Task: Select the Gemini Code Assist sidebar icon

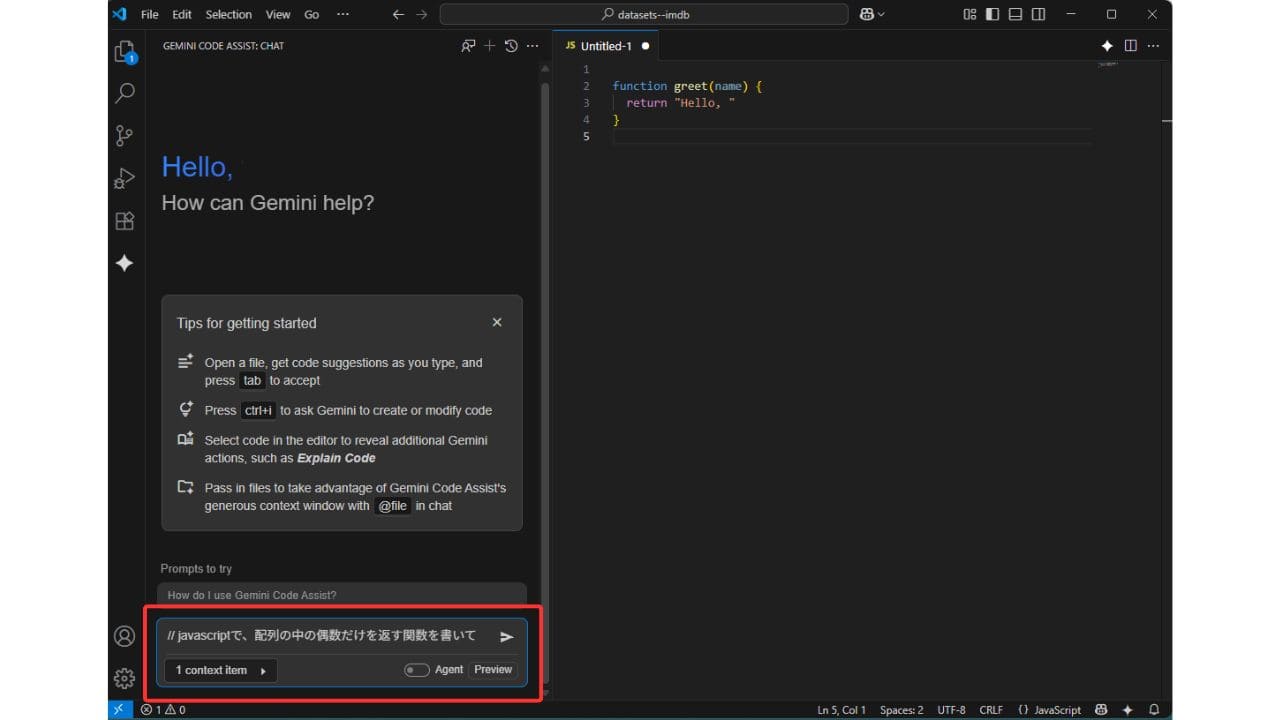Action: (124, 263)
